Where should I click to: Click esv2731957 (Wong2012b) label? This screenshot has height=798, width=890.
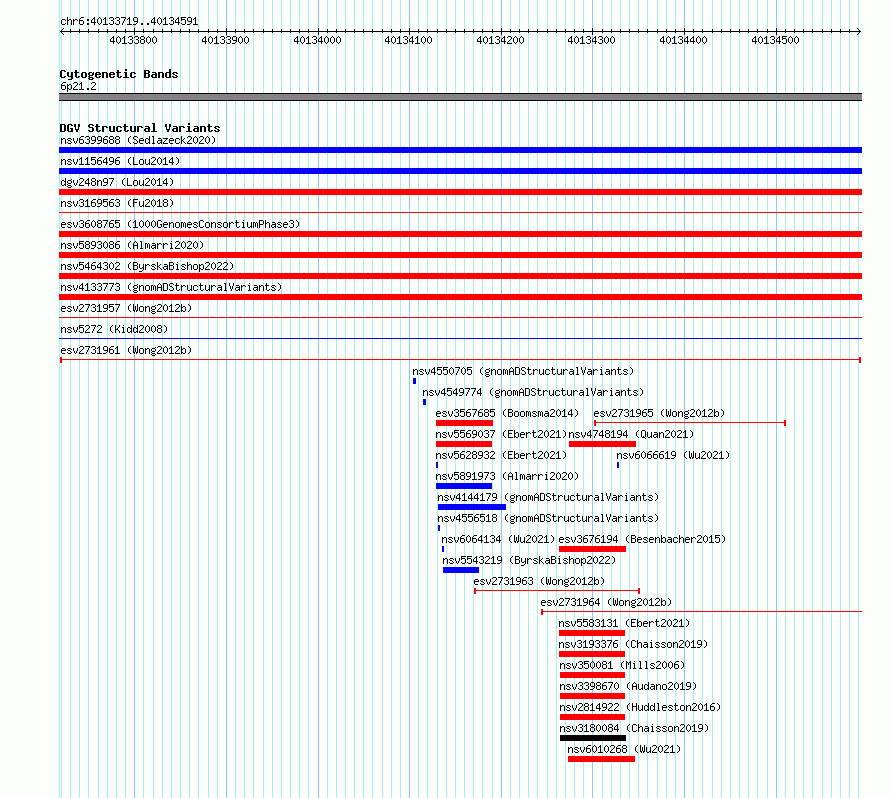point(126,308)
